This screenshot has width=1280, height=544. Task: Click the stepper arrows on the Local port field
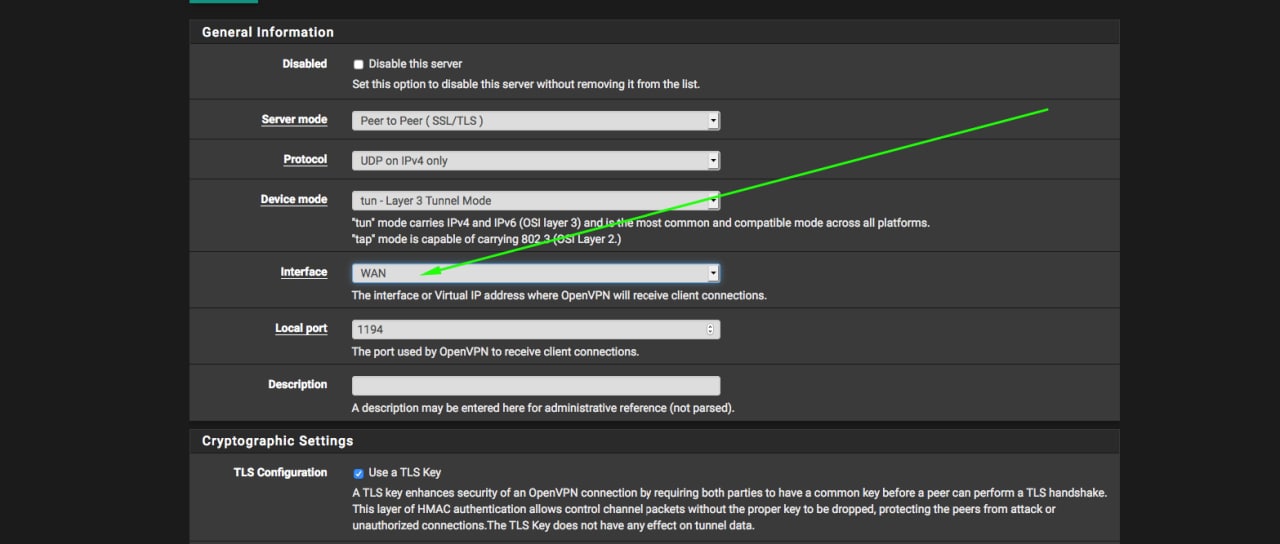pyautogui.click(x=710, y=328)
